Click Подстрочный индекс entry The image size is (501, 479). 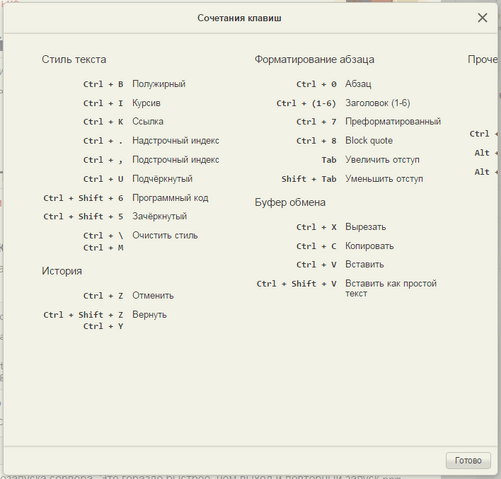176,160
